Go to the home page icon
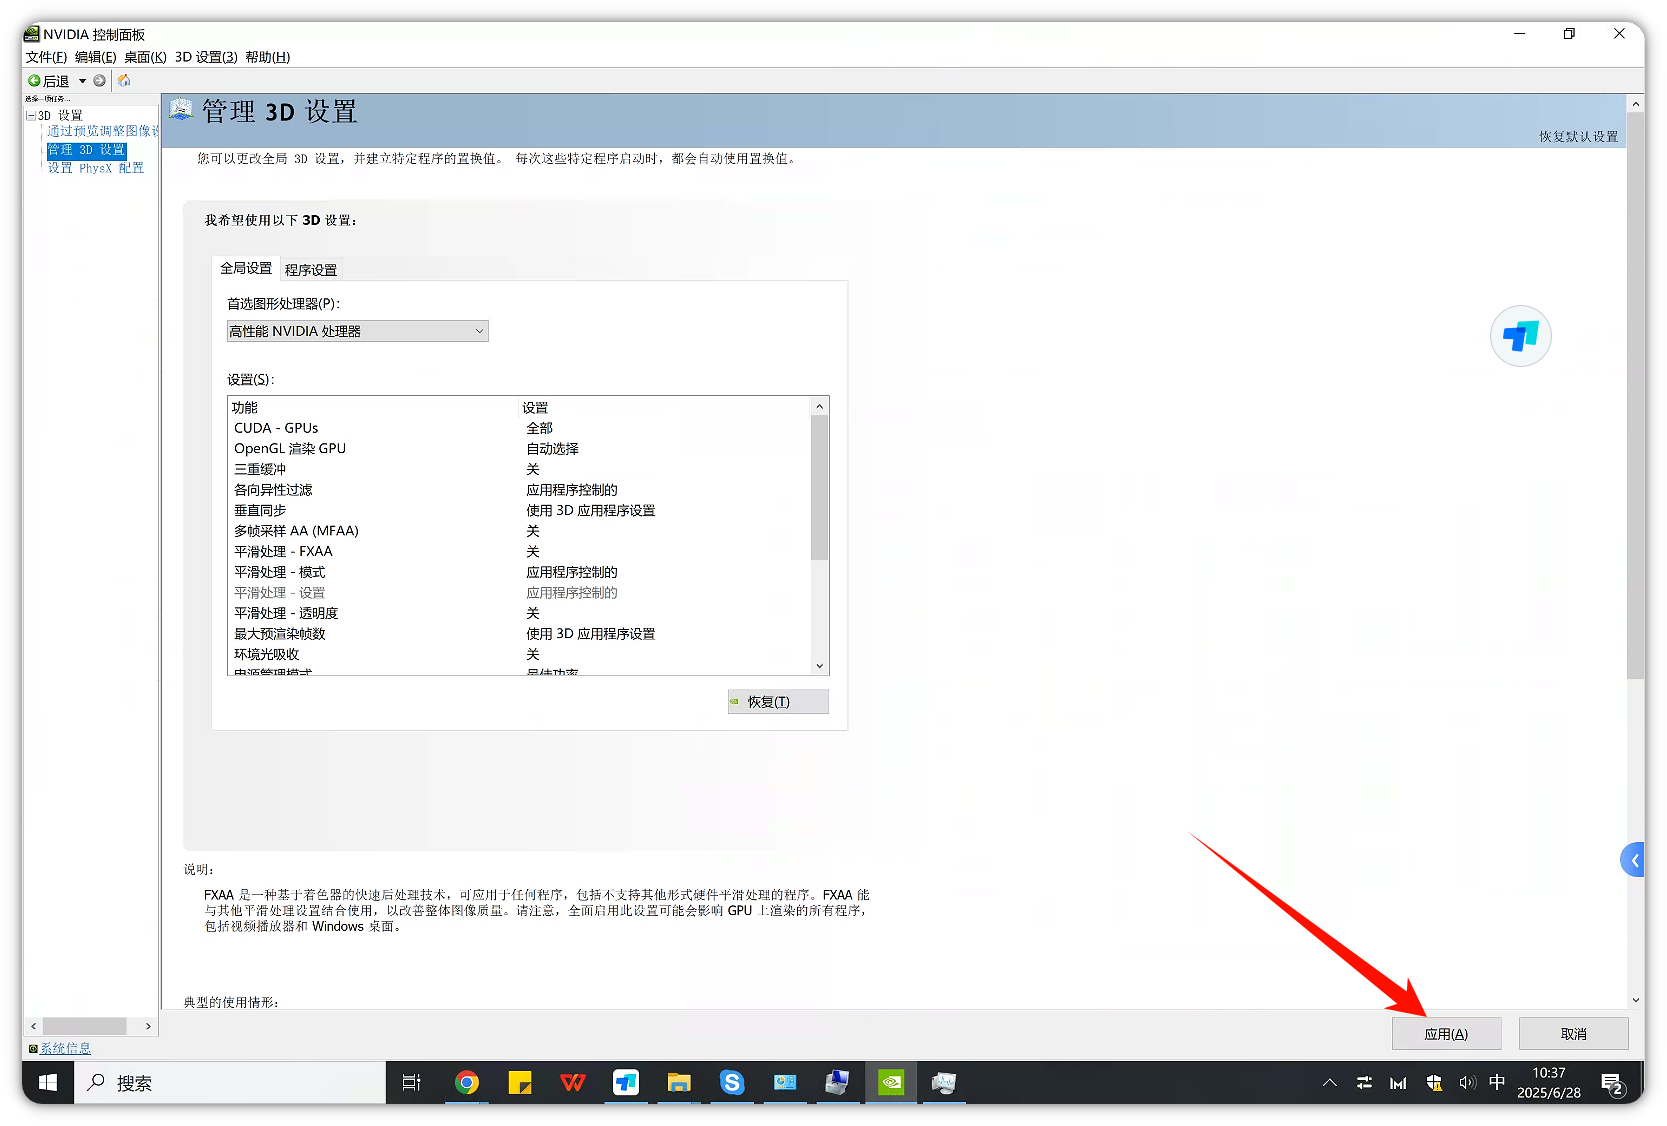The height and width of the screenshot is (1126, 1667). 124,81
